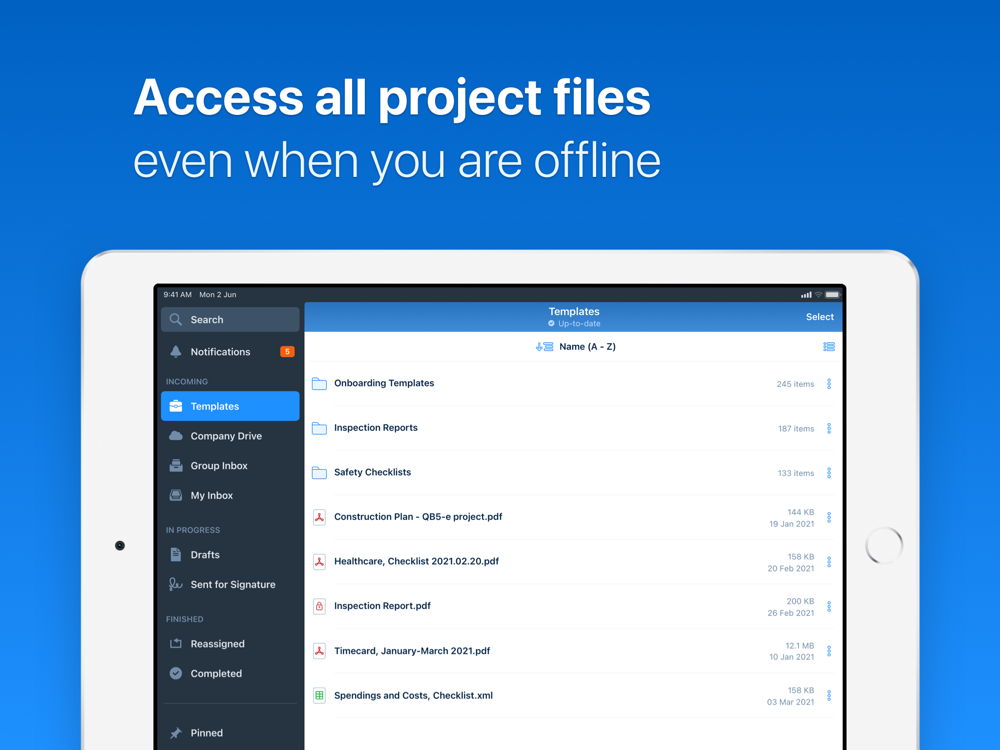Click the Up-to-date sync status
This screenshot has height=750, width=1000.
(x=574, y=323)
